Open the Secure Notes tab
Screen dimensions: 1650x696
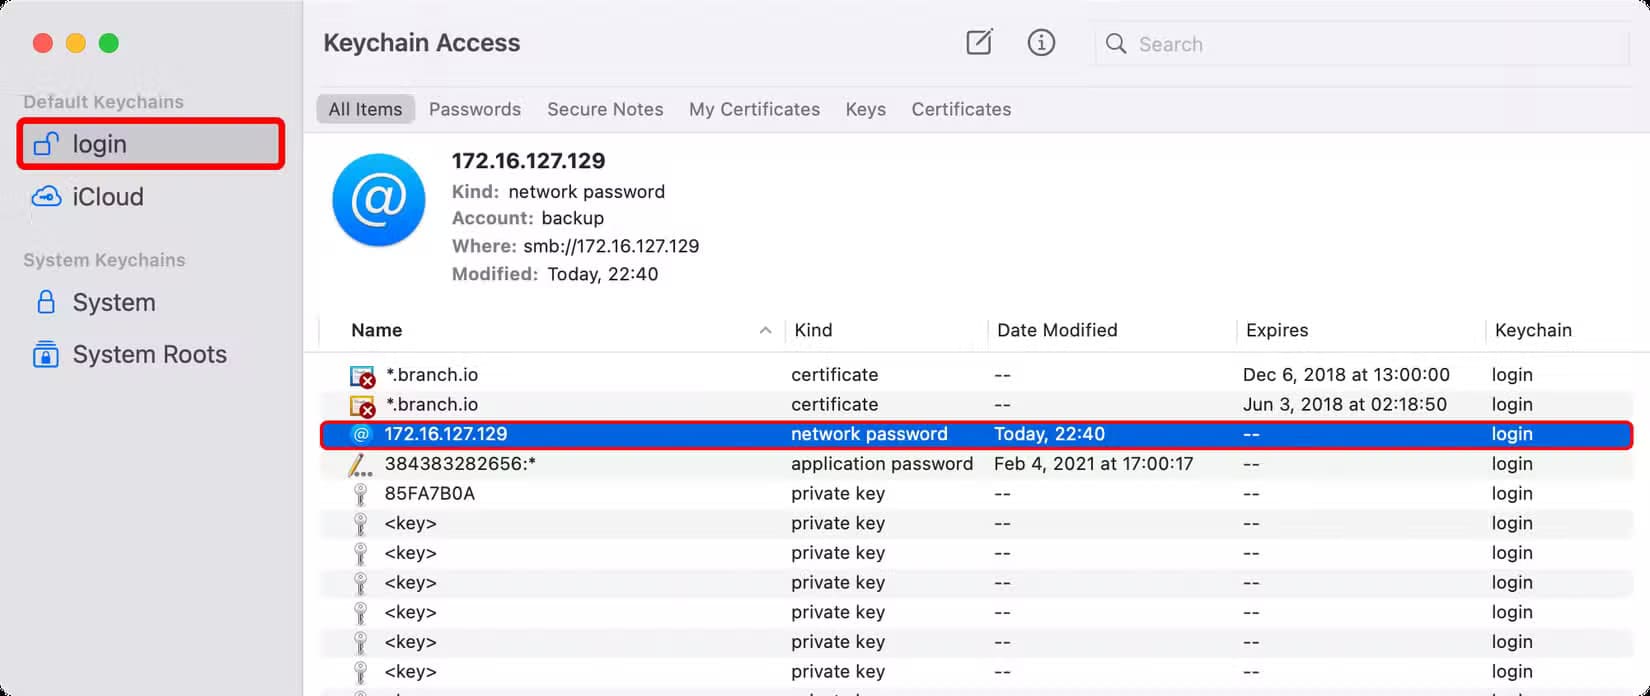point(605,109)
